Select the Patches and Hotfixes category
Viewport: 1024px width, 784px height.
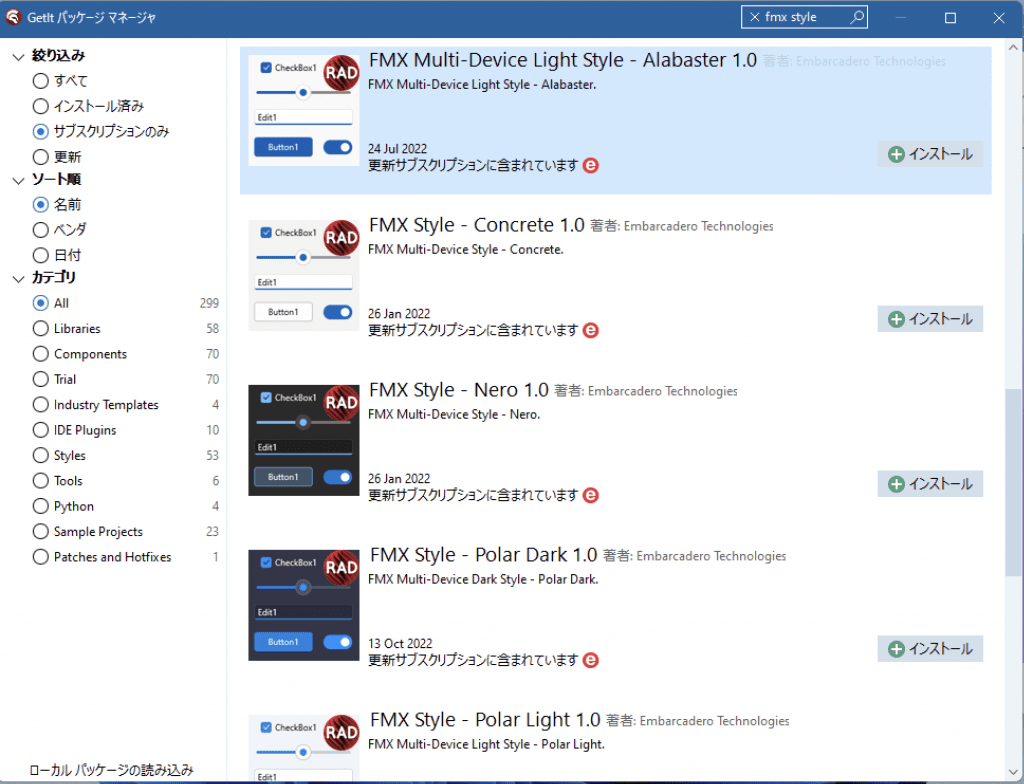pos(102,557)
